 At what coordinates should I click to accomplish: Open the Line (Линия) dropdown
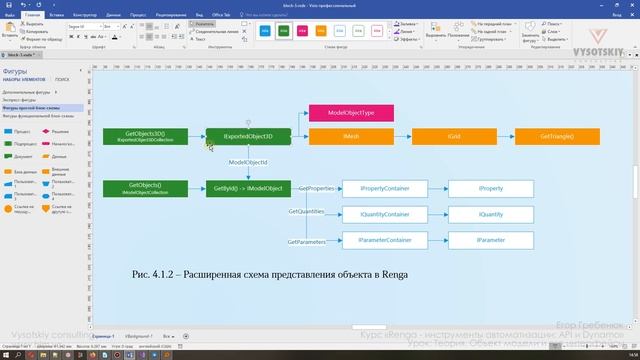click(x=404, y=31)
